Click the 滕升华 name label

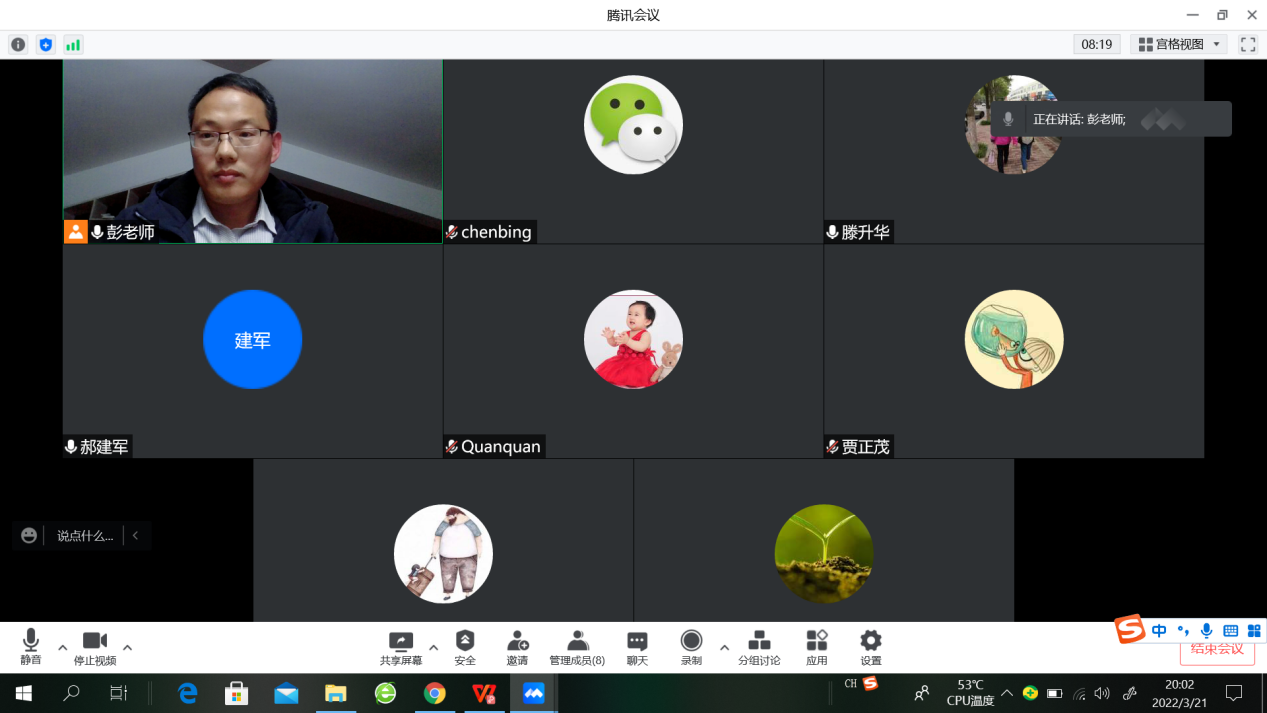click(x=865, y=232)
